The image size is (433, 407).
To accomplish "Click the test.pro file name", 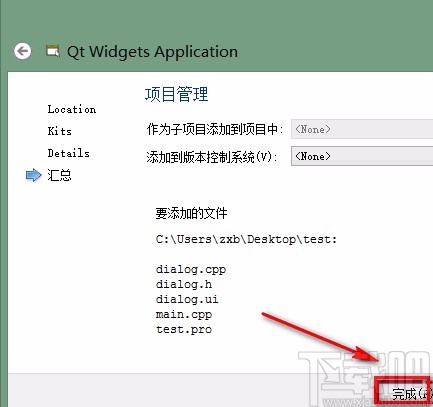I will coord(184,329).
